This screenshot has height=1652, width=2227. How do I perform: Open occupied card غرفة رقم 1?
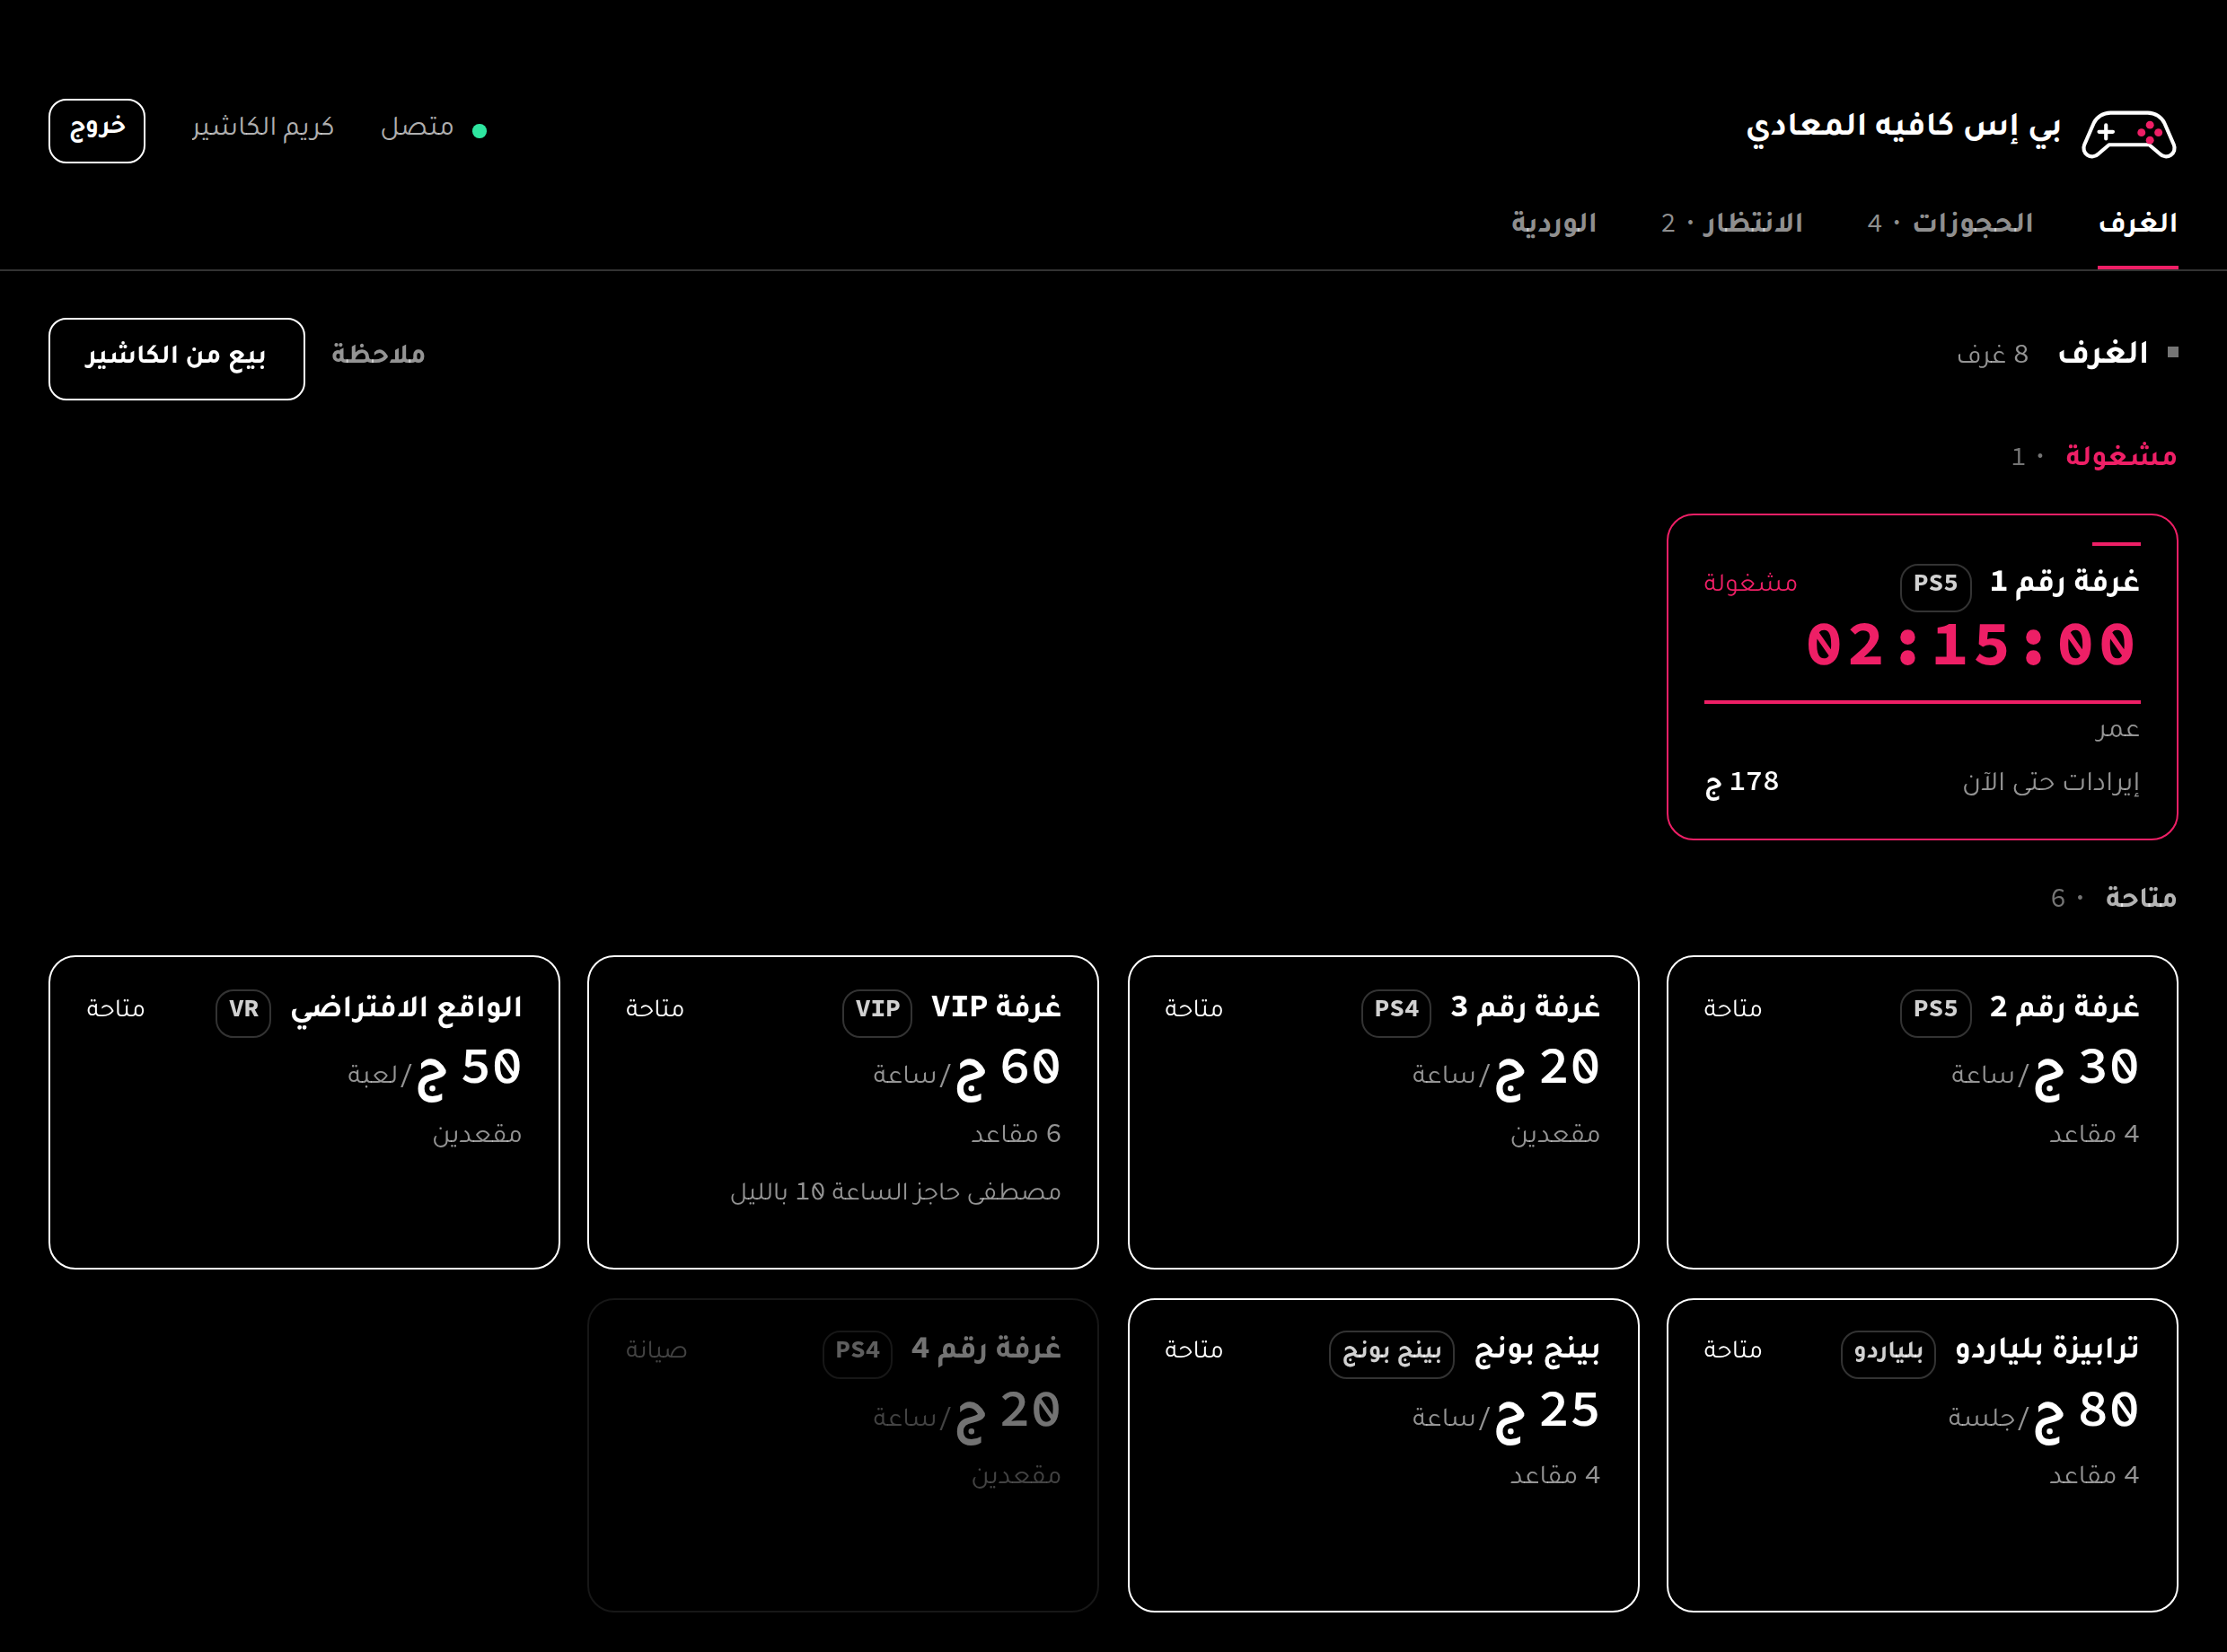click(1922, 677)
